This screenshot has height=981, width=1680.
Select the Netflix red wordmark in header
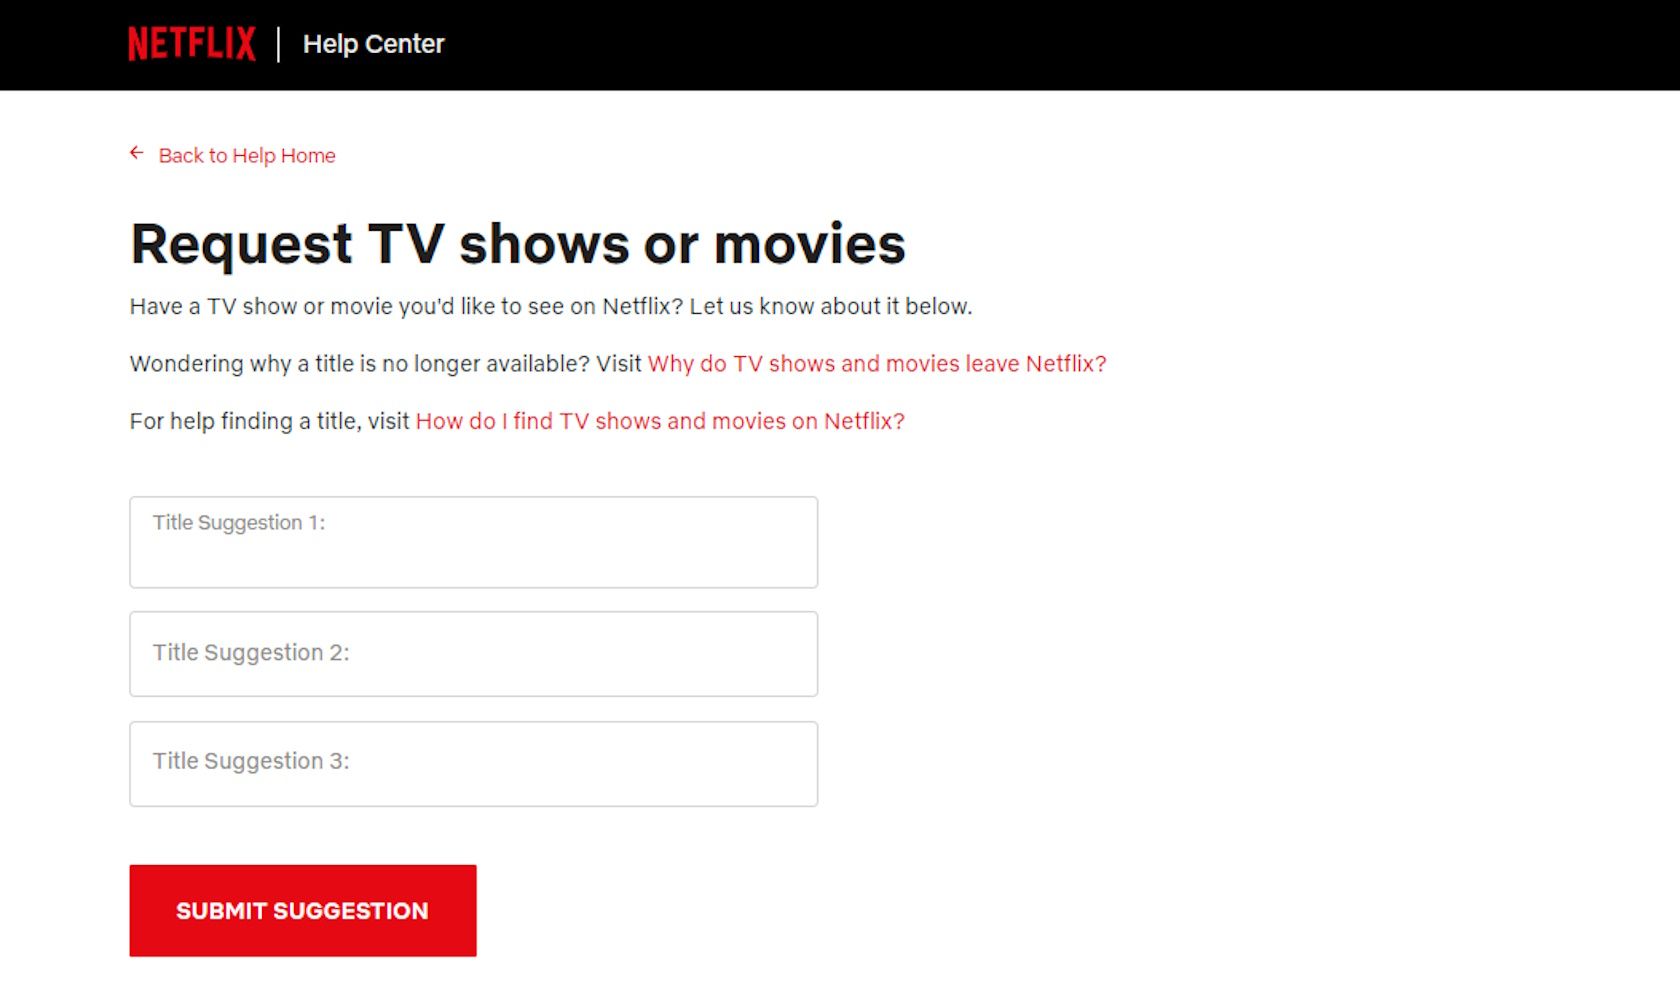point(190,42)
